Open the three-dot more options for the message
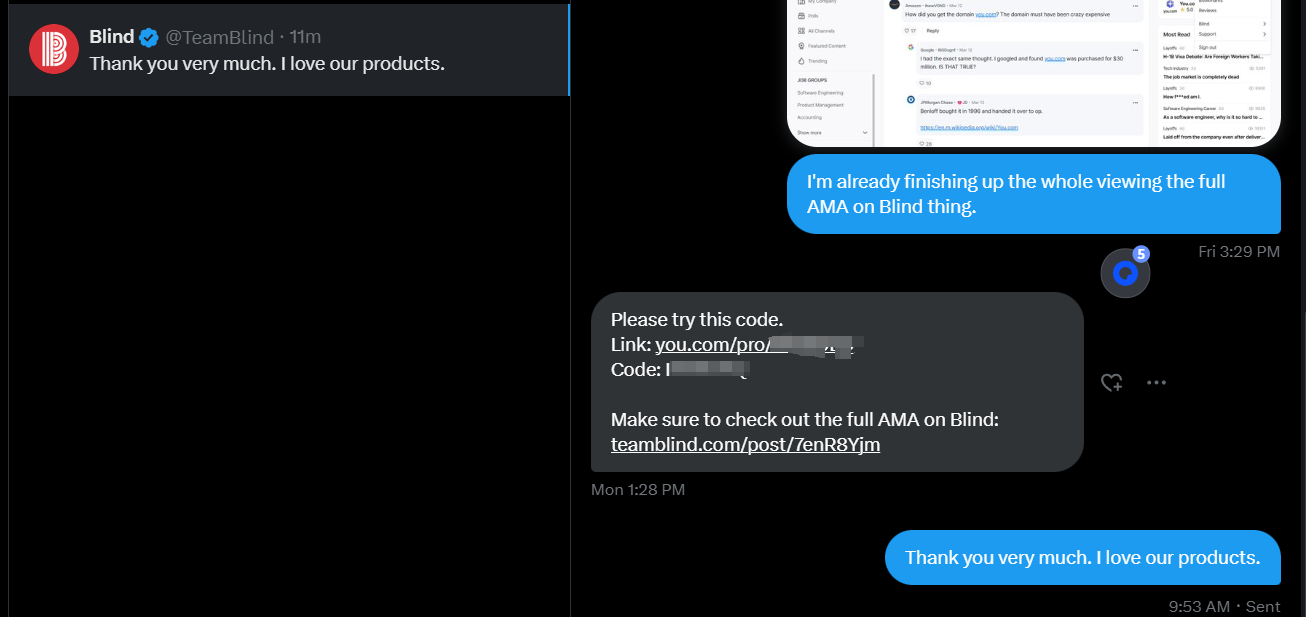 (x=1156, y=382)
